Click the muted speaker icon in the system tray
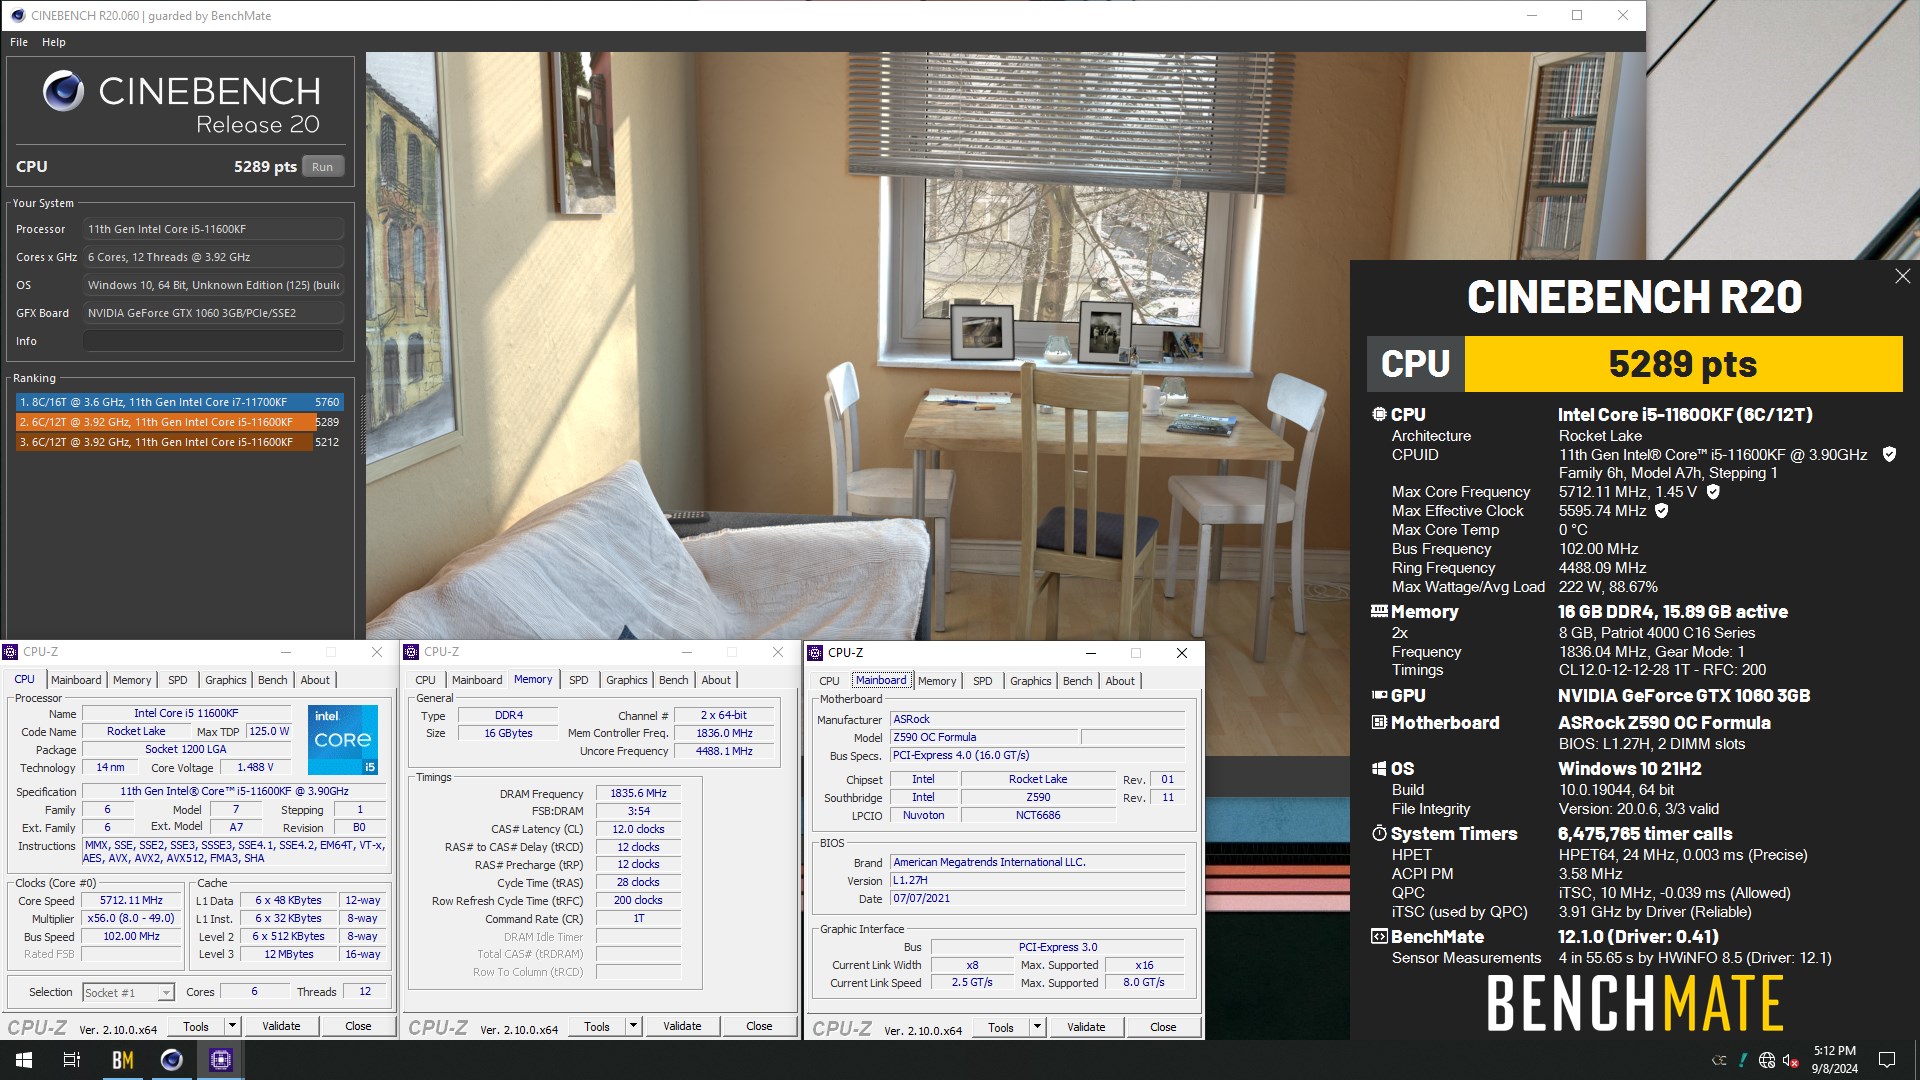 (x=1791, y=1060)
